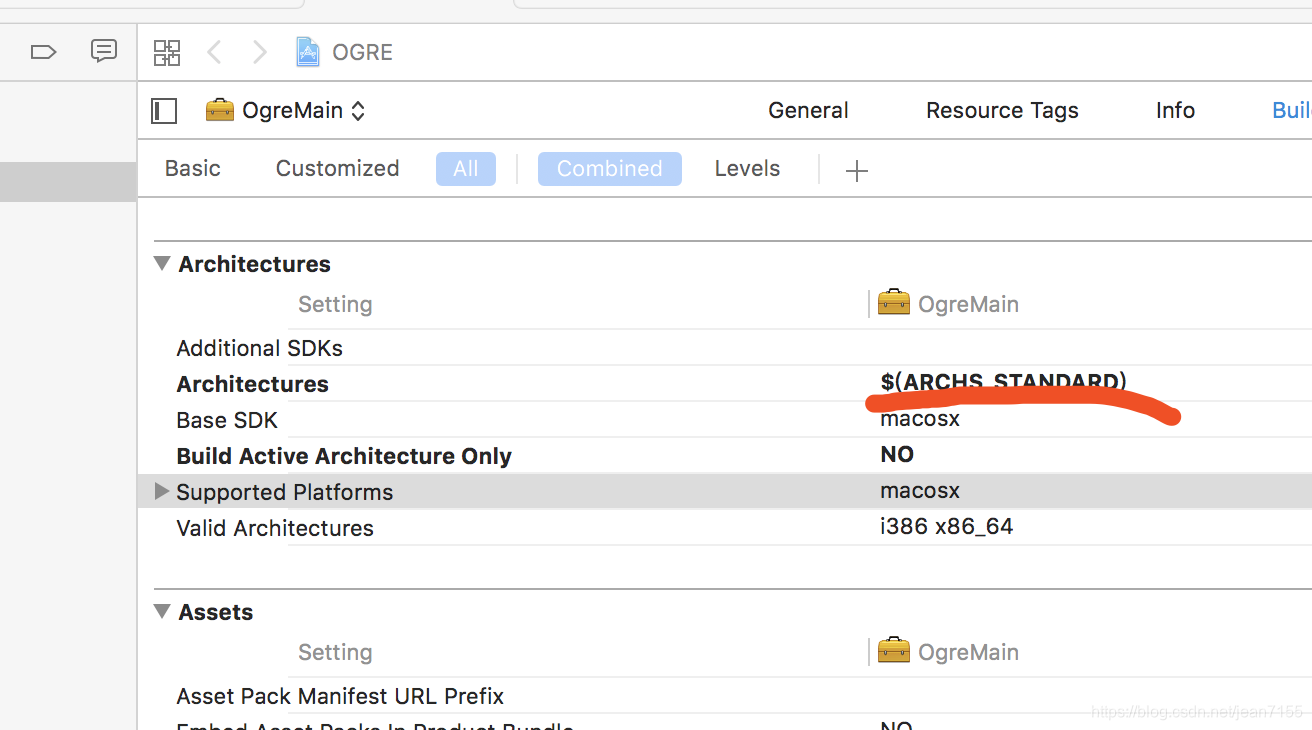
Task: Change Supported Platforms macosx value
Action: click(920, 491)
